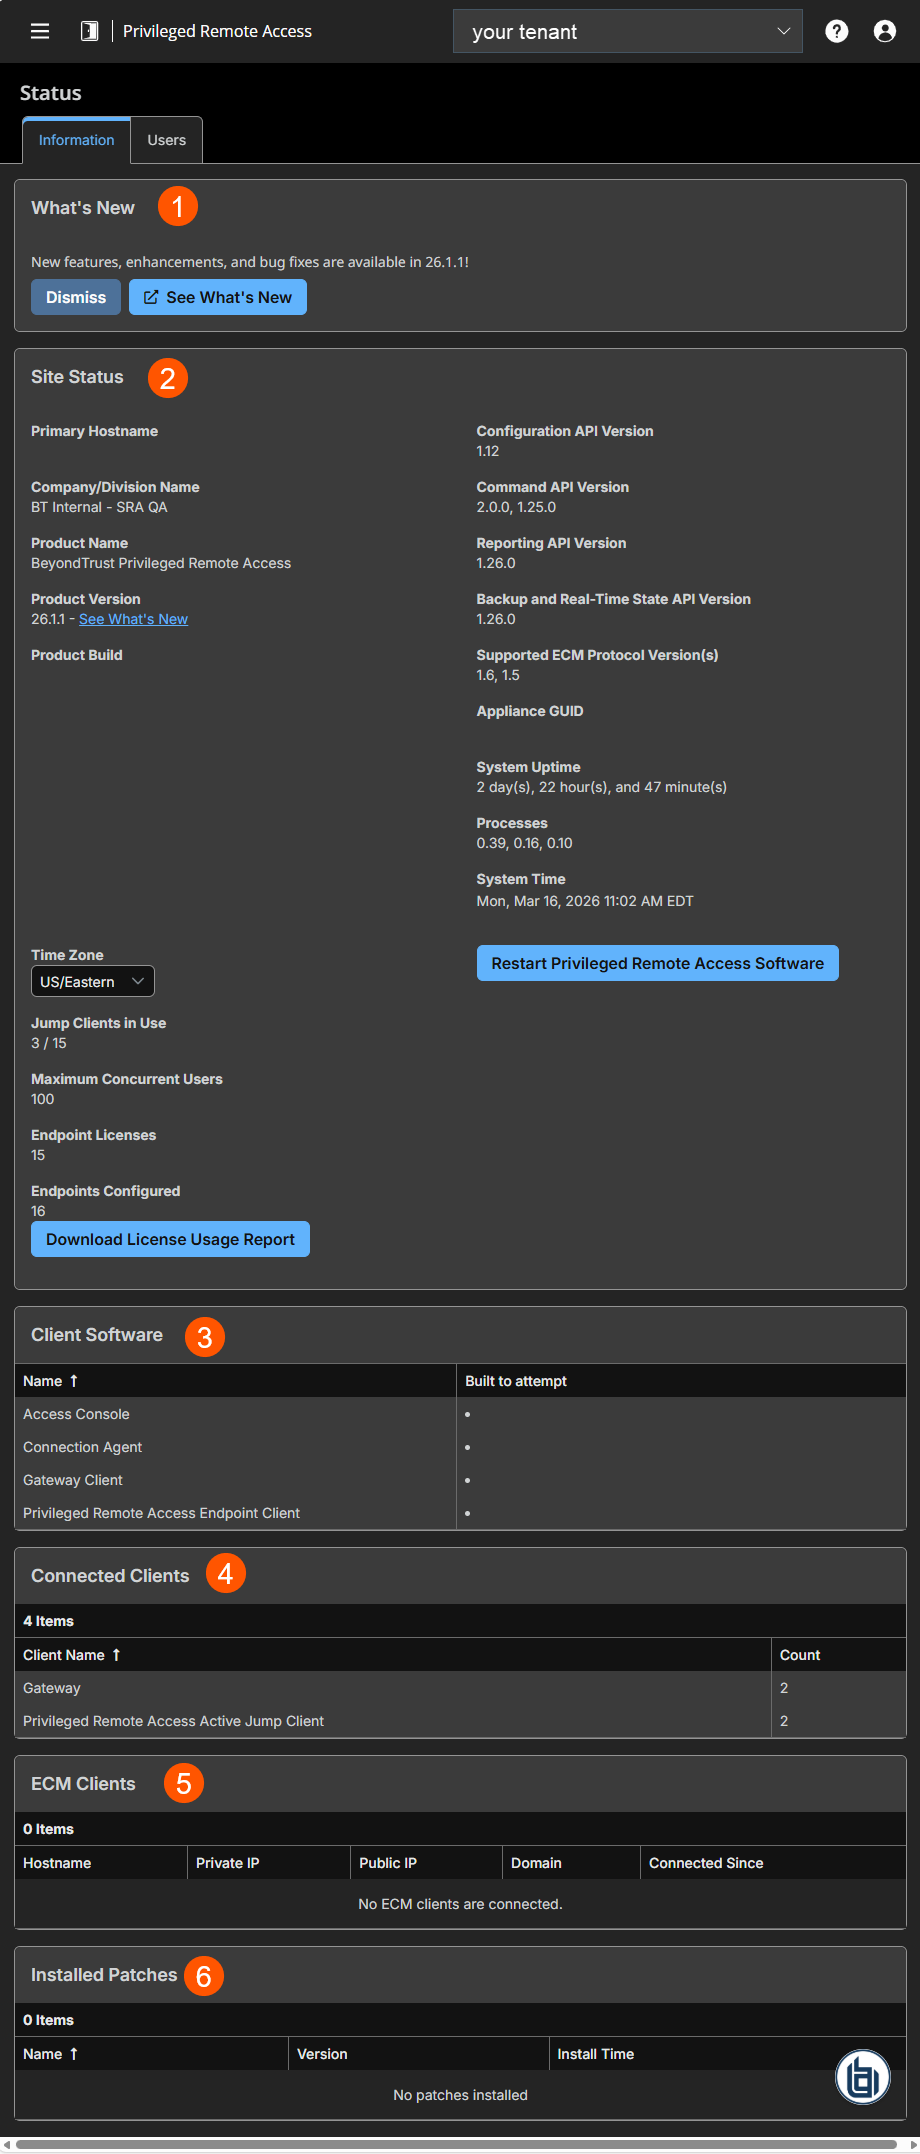920x2154 pixels.
Task: Restart Privileged Remote Access Software
Action: (658, 963)
